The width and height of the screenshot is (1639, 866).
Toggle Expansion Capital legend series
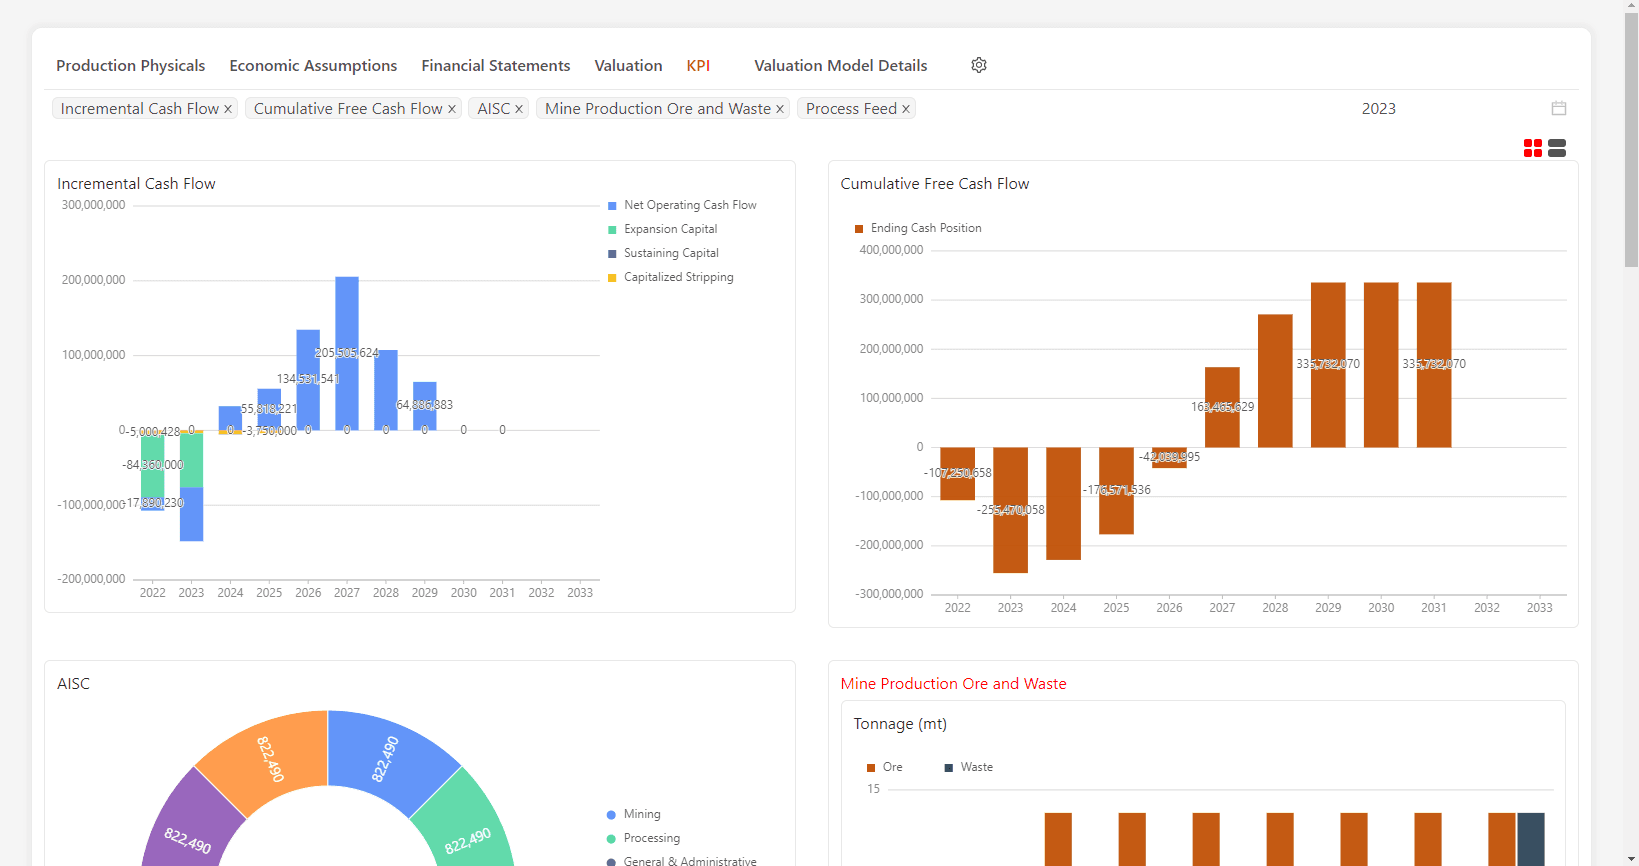click(x=670, y=229)
